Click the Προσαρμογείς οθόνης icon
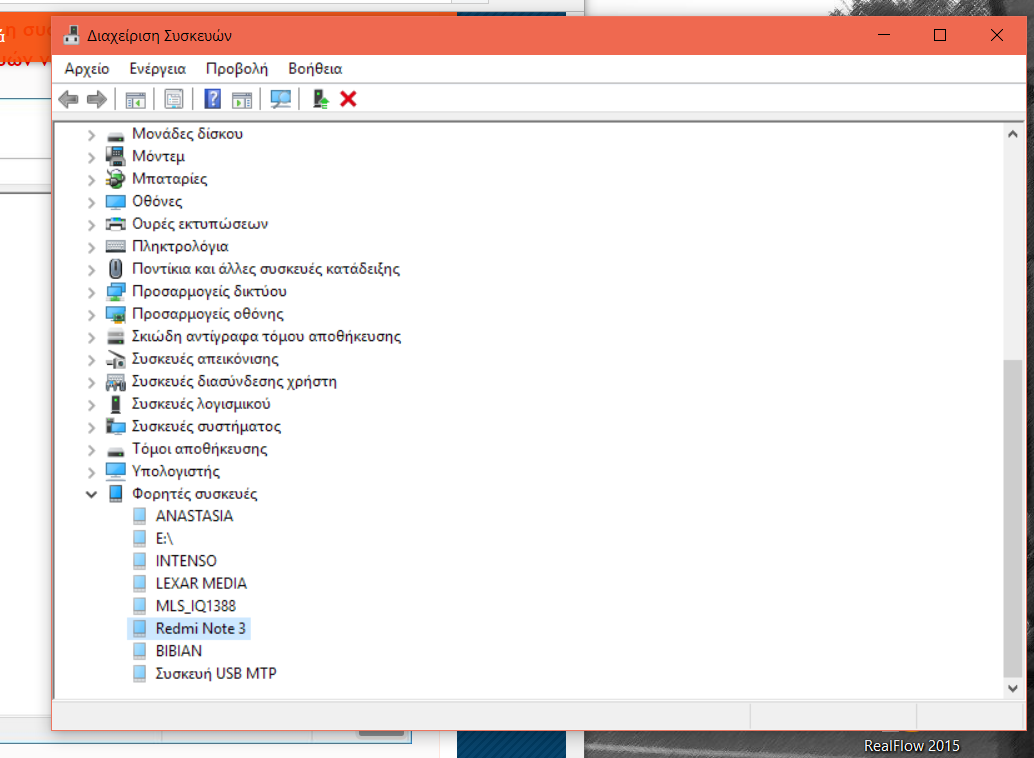Image resolution: width=1034 pixels, height=758 pixels. click(115, 315)
